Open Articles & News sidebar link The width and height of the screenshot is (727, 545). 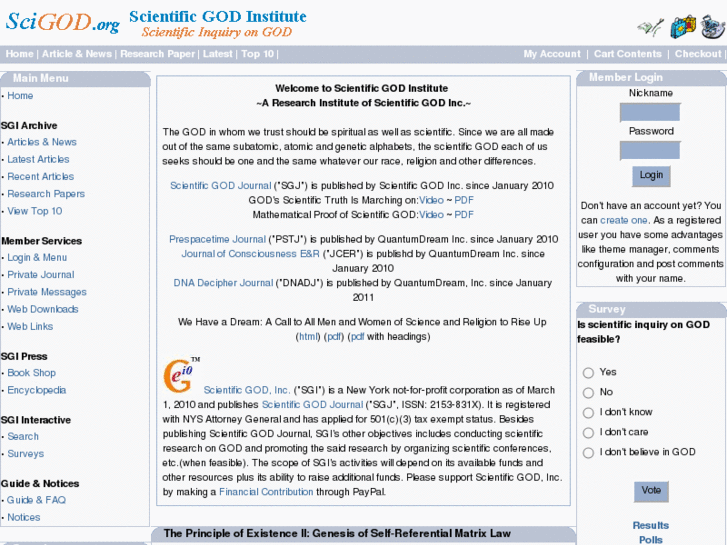[x=42, y=142]
